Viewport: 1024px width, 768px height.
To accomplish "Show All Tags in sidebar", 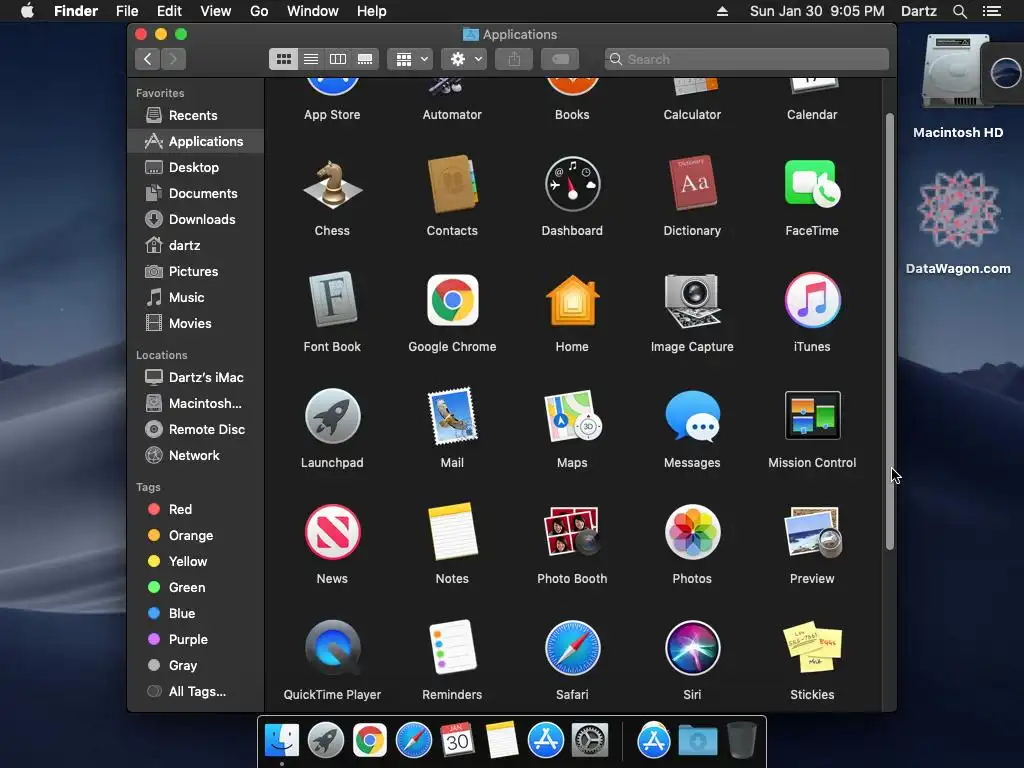I will pyautogui.click(x=196, y=692).
